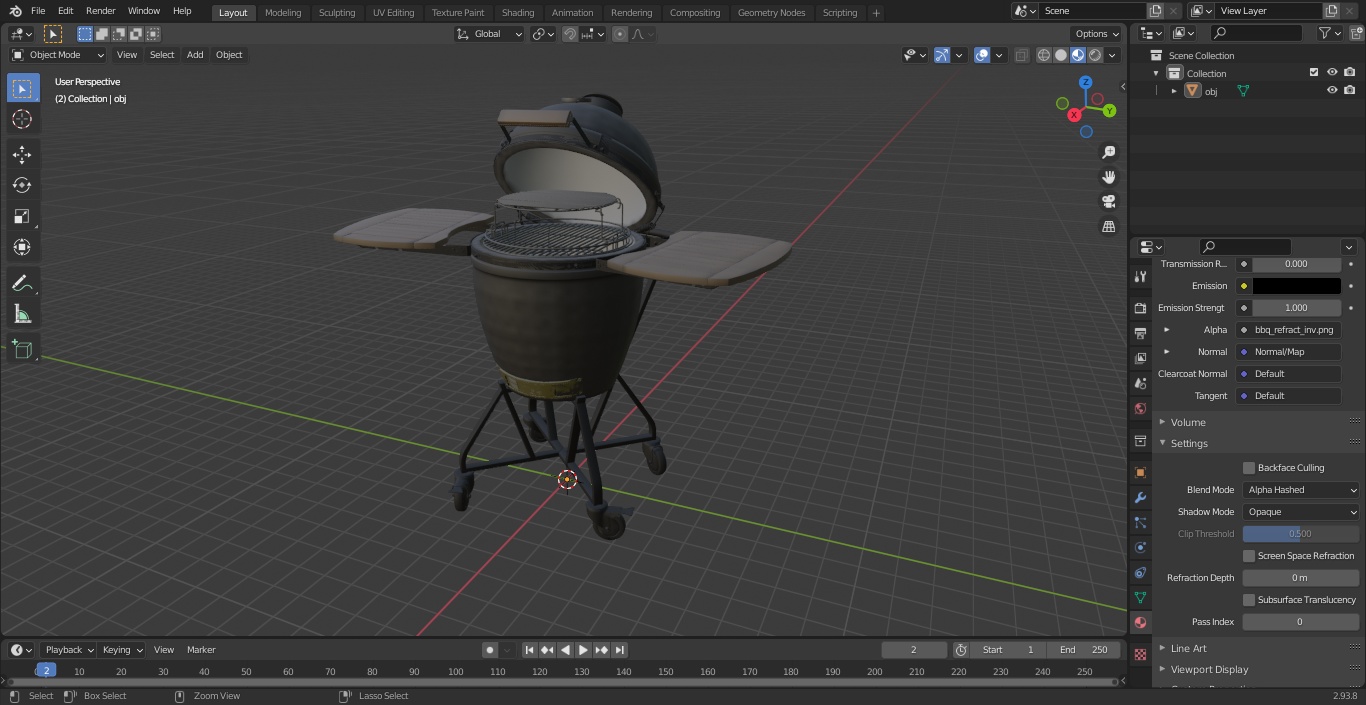Open the Global orientation dropdown
The image size is (1366, 705).
tap(490, 34)
